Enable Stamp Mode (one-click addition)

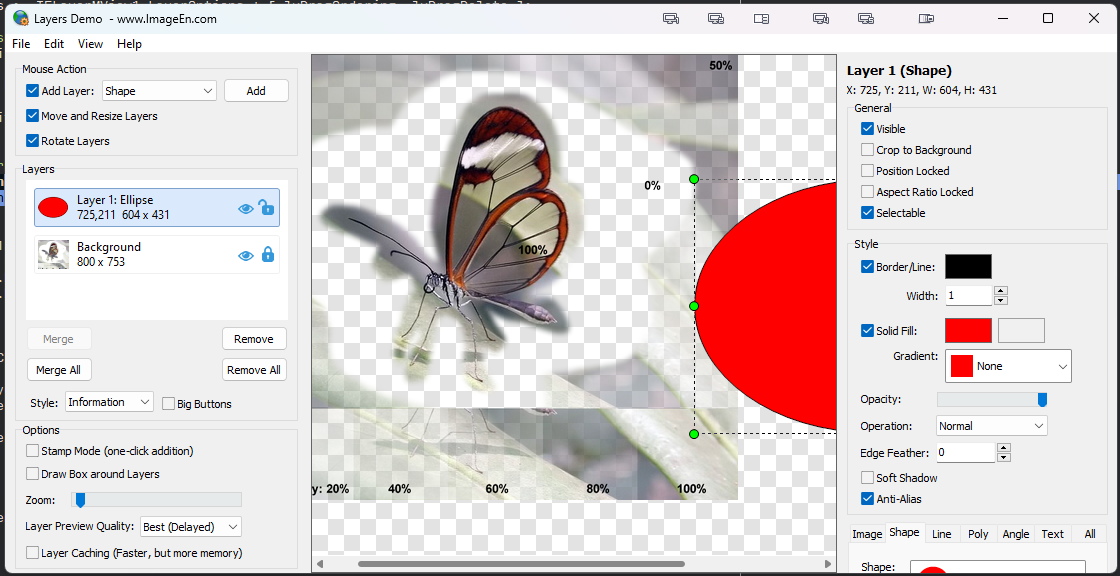(x=32, y=451)
